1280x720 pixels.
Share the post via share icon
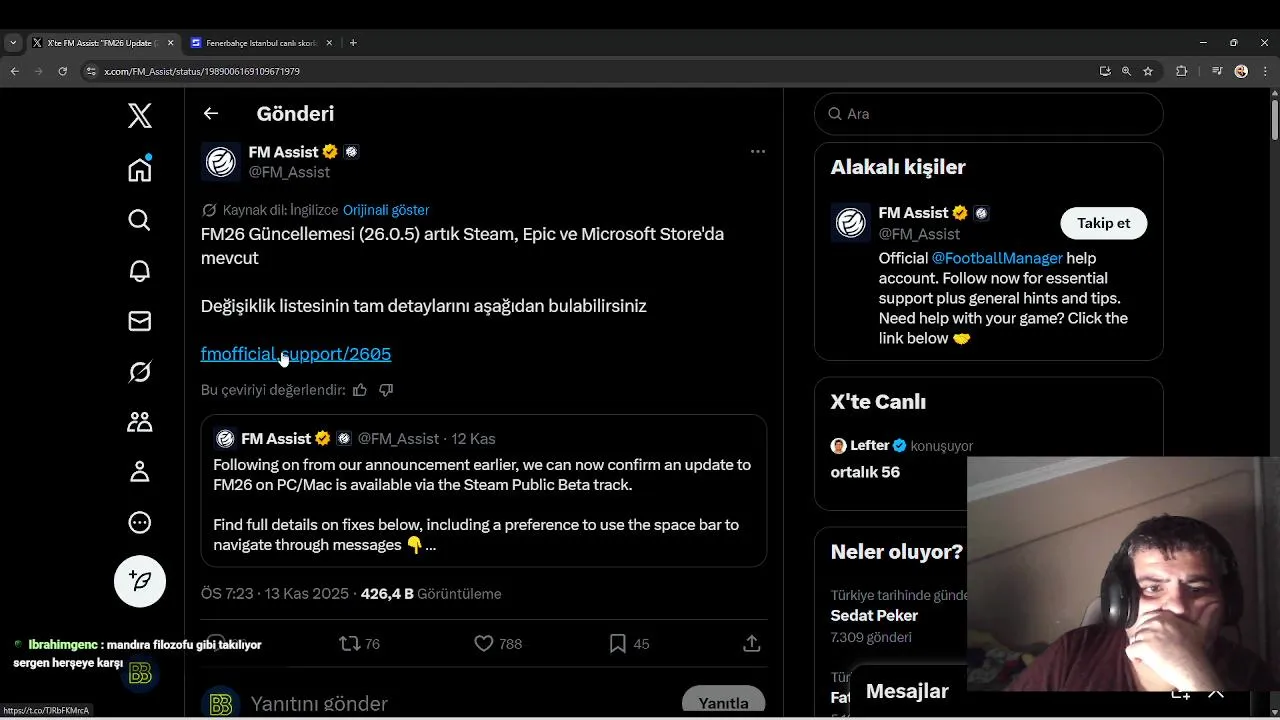coord(752,644)
